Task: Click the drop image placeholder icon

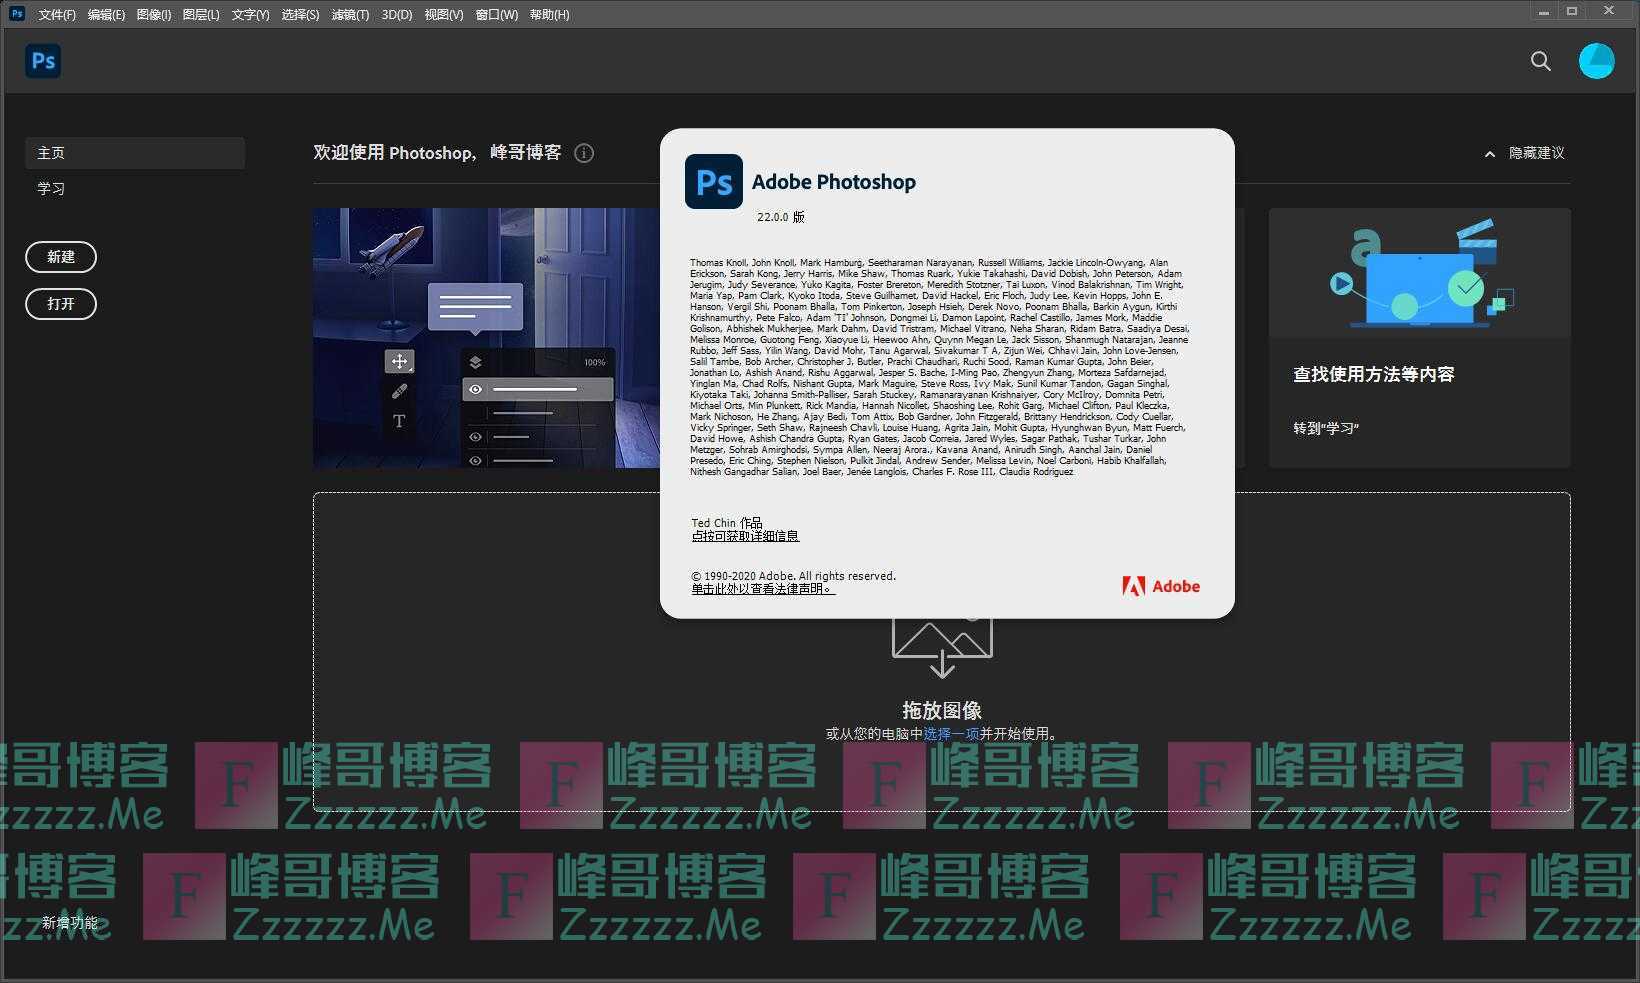Action: coord(942,647)
